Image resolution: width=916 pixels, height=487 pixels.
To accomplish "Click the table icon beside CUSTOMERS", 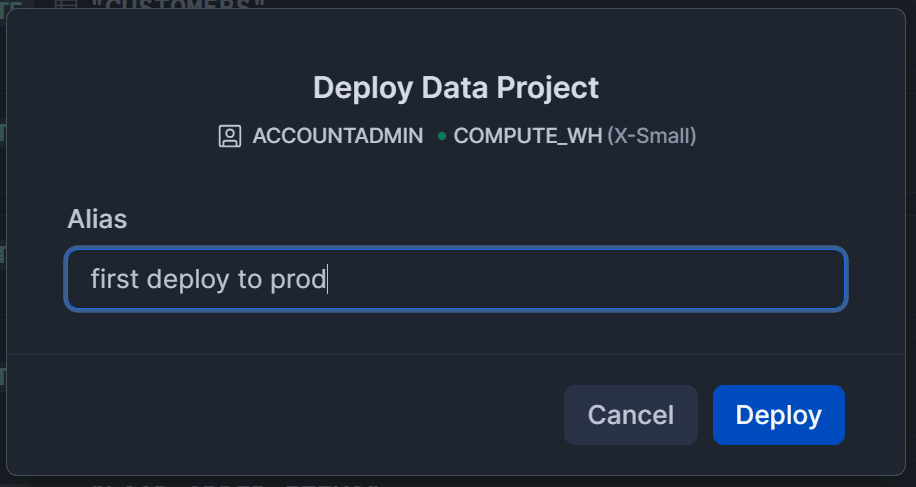I will [x=66, y=5].
